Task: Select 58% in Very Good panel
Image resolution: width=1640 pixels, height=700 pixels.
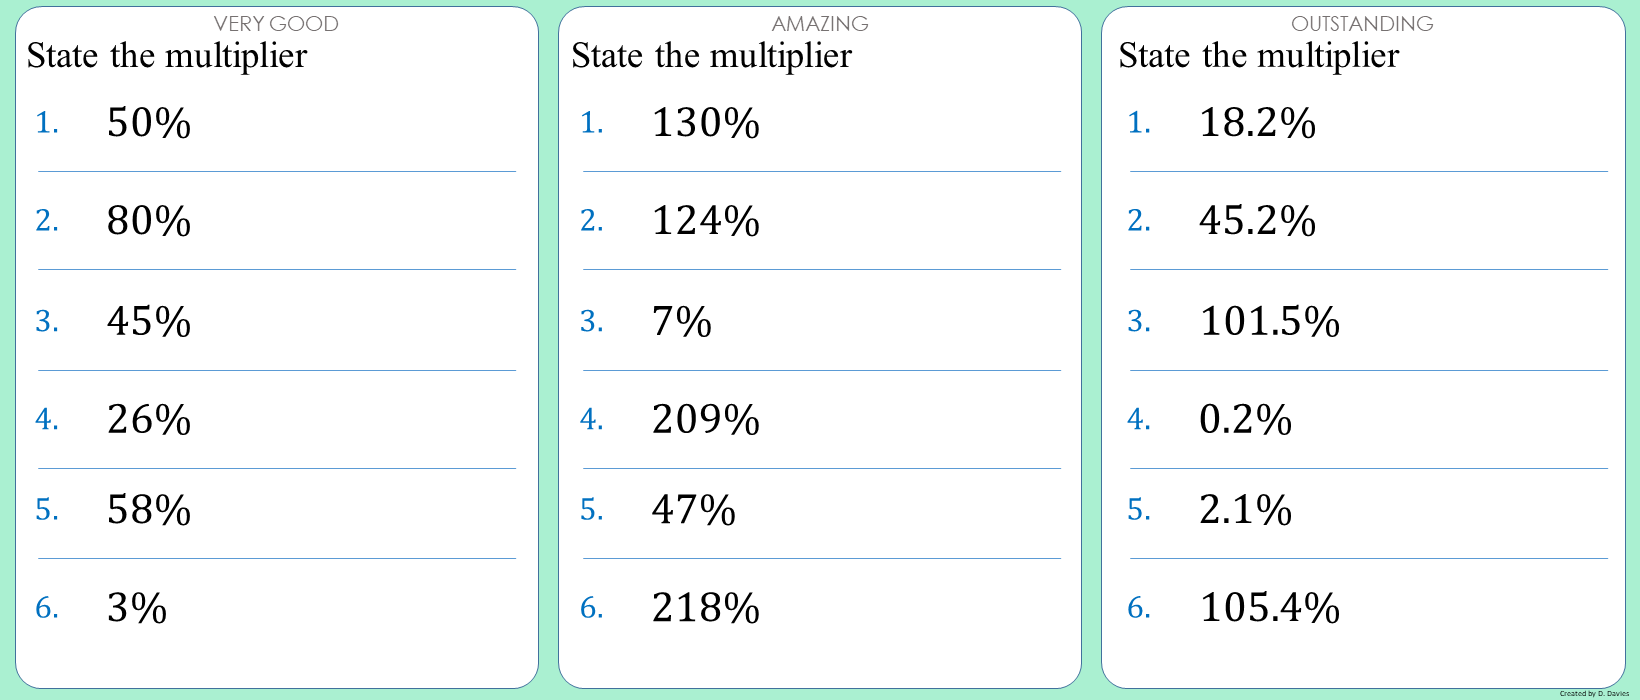Action: click(149, 510)
